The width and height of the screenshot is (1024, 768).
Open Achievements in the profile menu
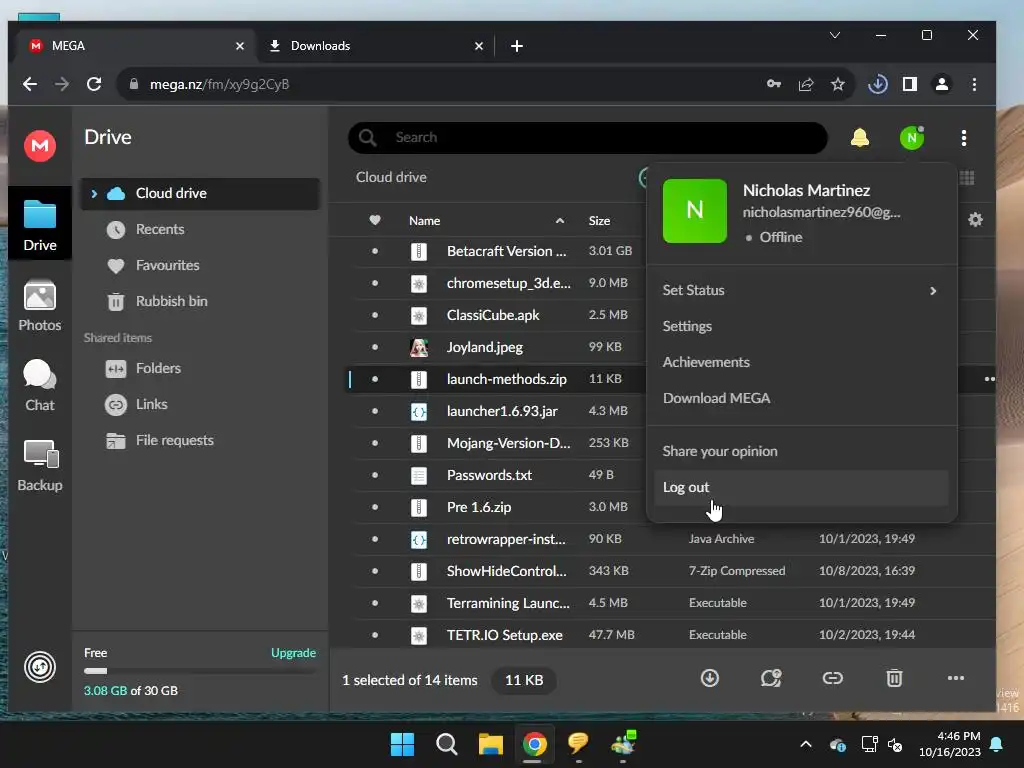click(802, 362)
